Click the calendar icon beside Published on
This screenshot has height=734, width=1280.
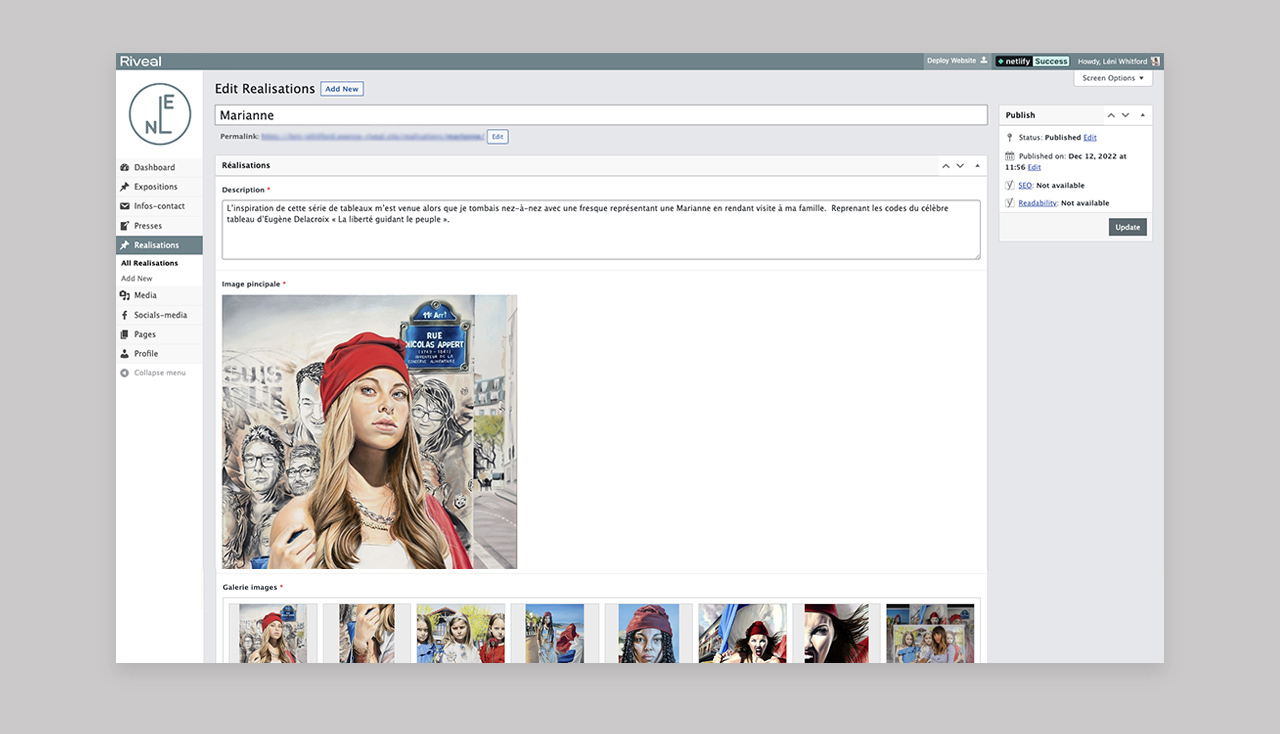tap(1010, 156)
